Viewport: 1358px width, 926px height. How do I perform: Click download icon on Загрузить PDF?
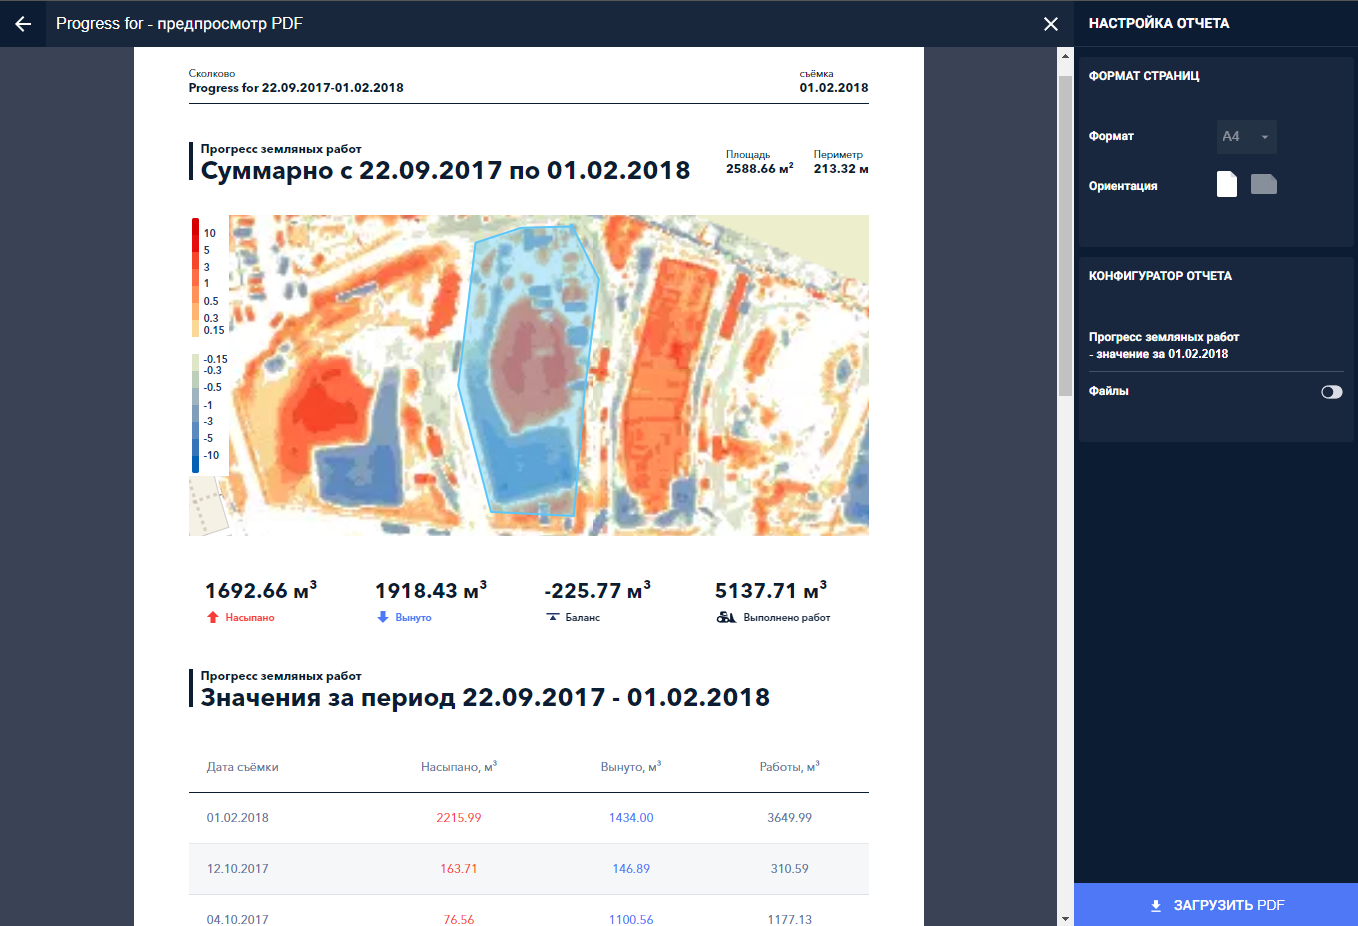[1155, 906]
